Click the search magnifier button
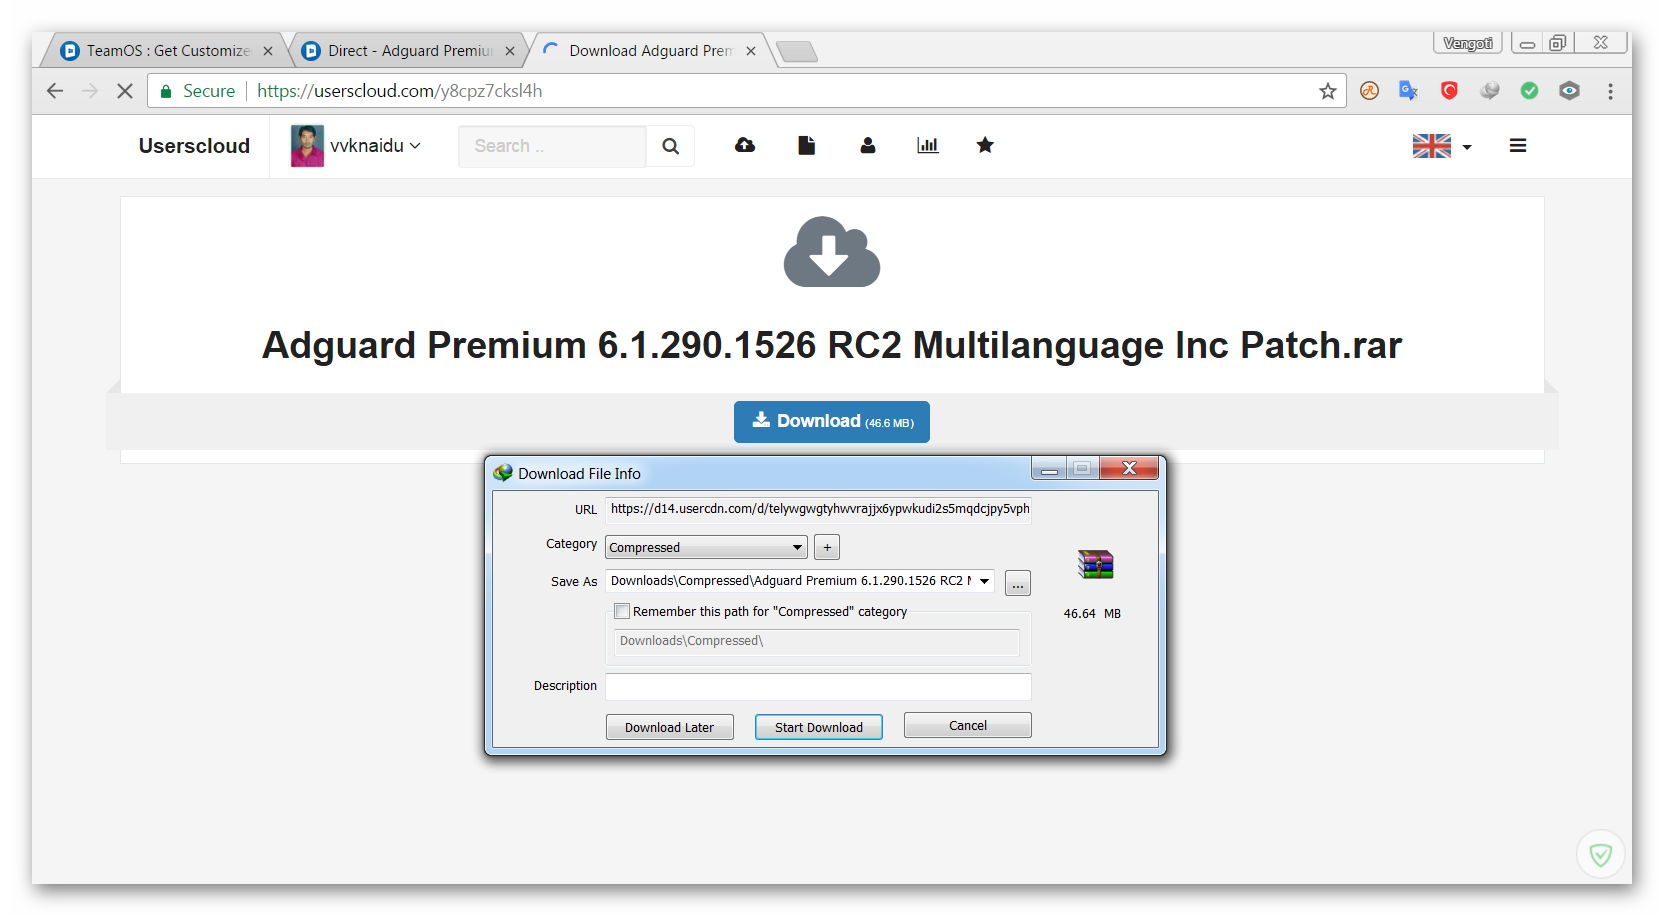The height and width of the screenshot is (916, 1664). pyautogui.click(x=670, y=146)
